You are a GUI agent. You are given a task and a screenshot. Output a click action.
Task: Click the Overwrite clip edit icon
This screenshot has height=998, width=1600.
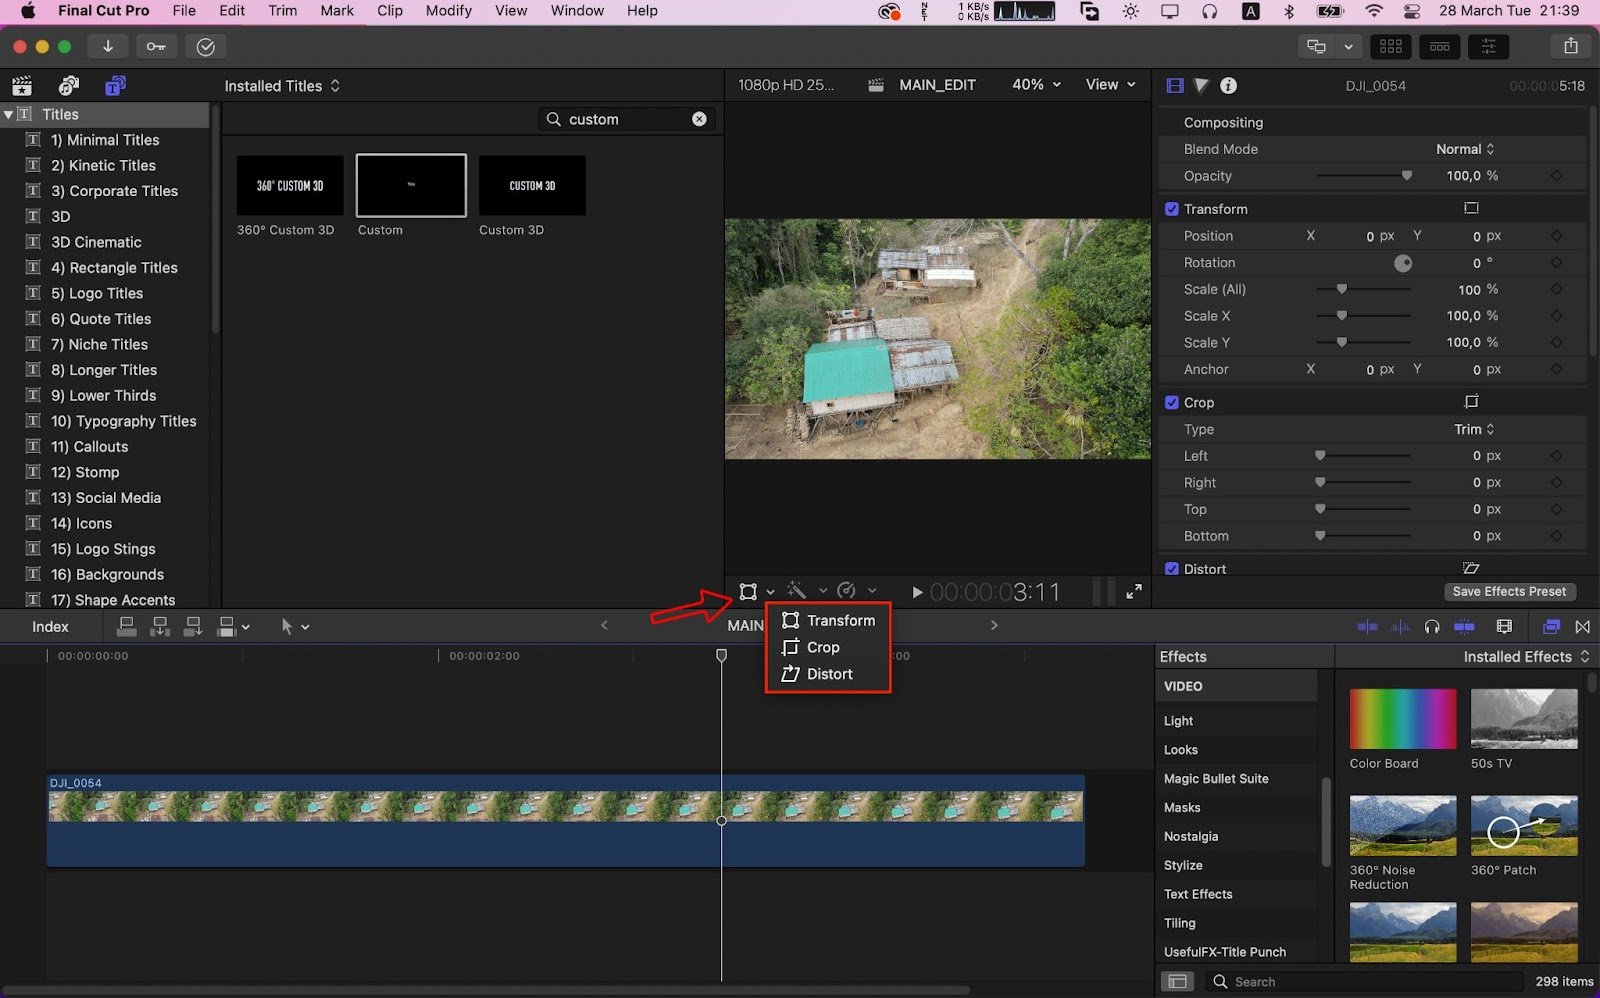tap(227, 627)
